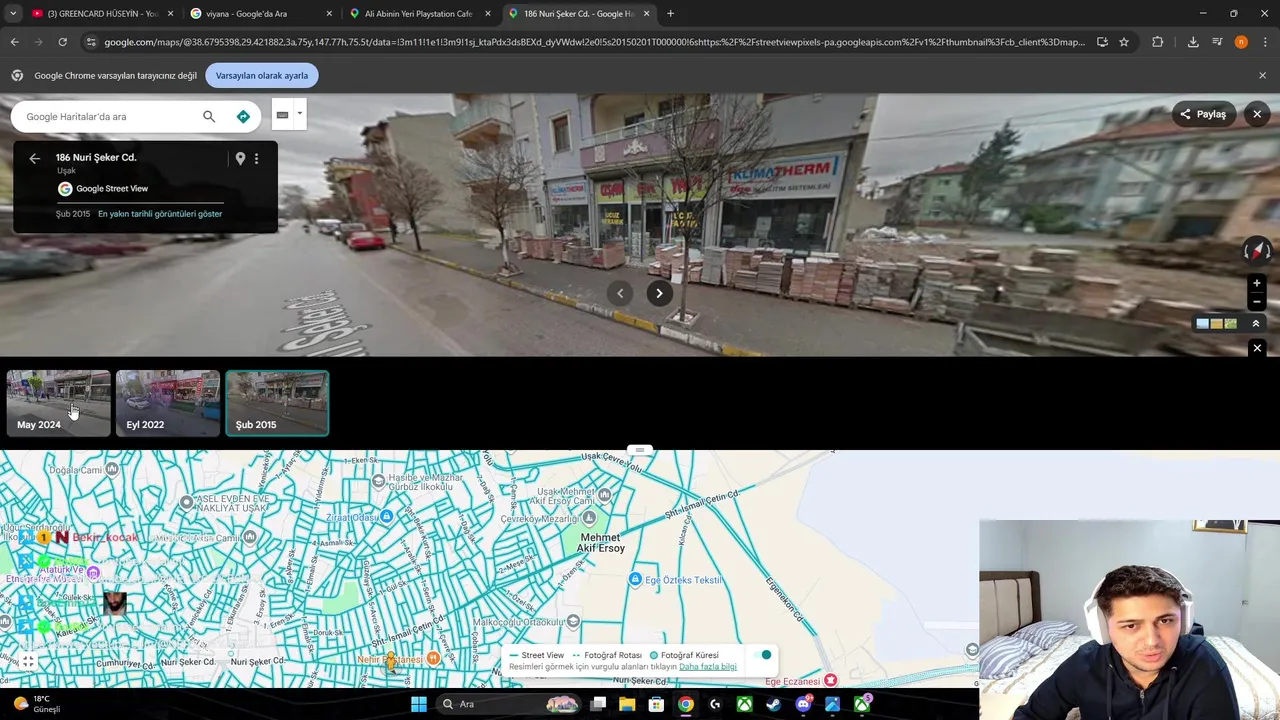
Task: Click the Google Street View label
Action: click(x=112, y=188)
